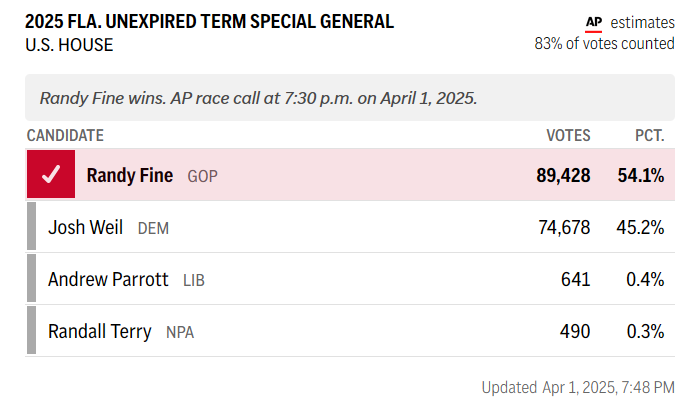This screenshot has width=690, height=411.
Task: Click the GOP party label
Action: pos(202,176)
